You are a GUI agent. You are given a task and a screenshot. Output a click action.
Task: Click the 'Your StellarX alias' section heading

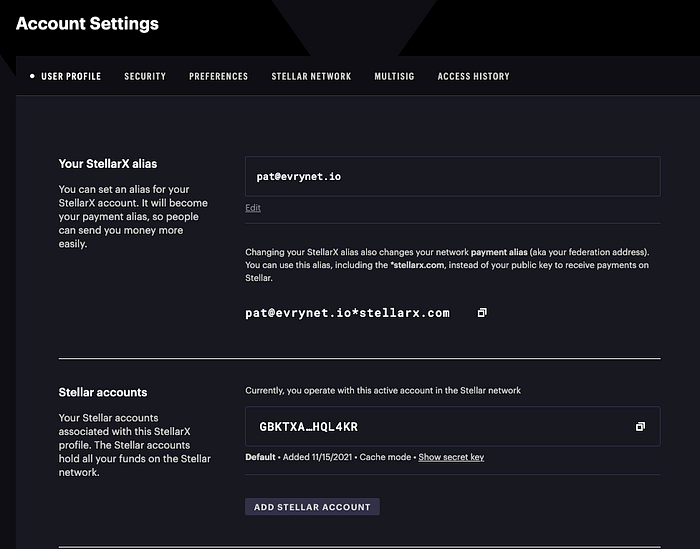pos(108,164)
